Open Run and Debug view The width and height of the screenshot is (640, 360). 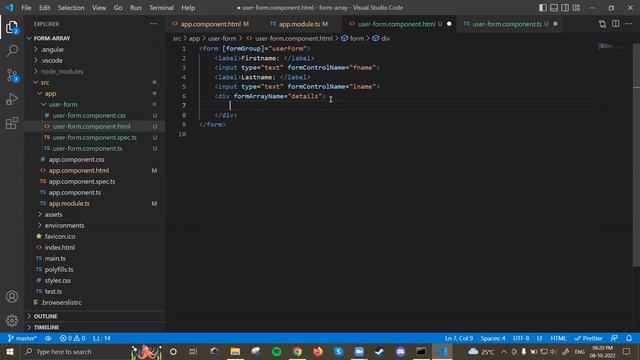click(x=12, y=99)
